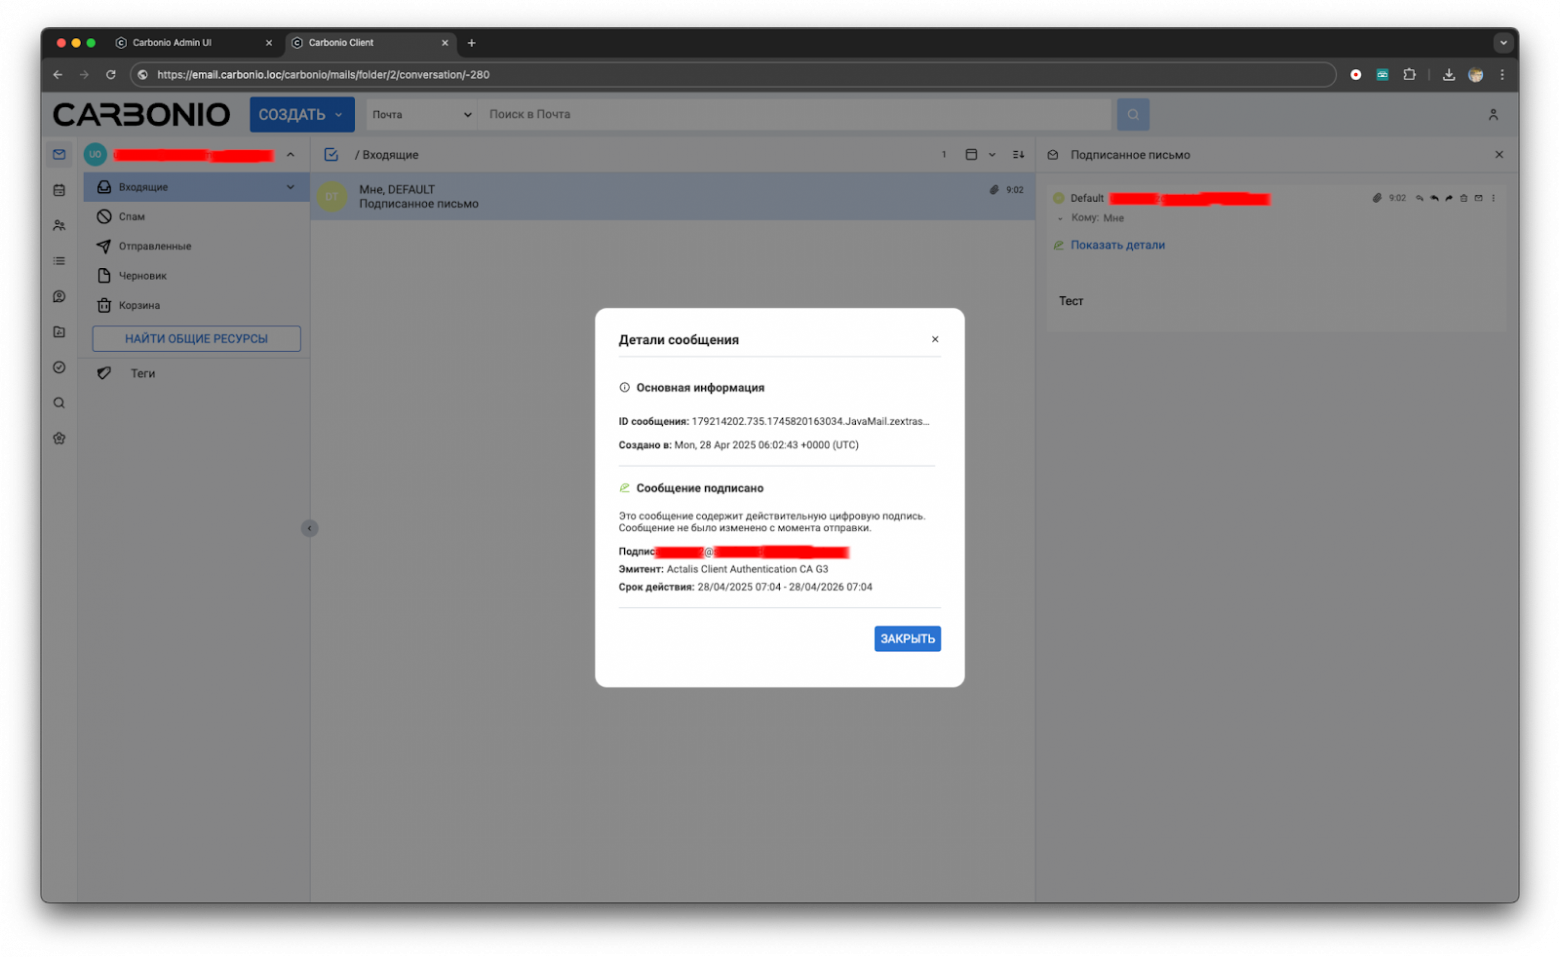This screenshot has height=957, width=1560.
Task: Open more actions menu for the message
Action: tap(1493, 198)
